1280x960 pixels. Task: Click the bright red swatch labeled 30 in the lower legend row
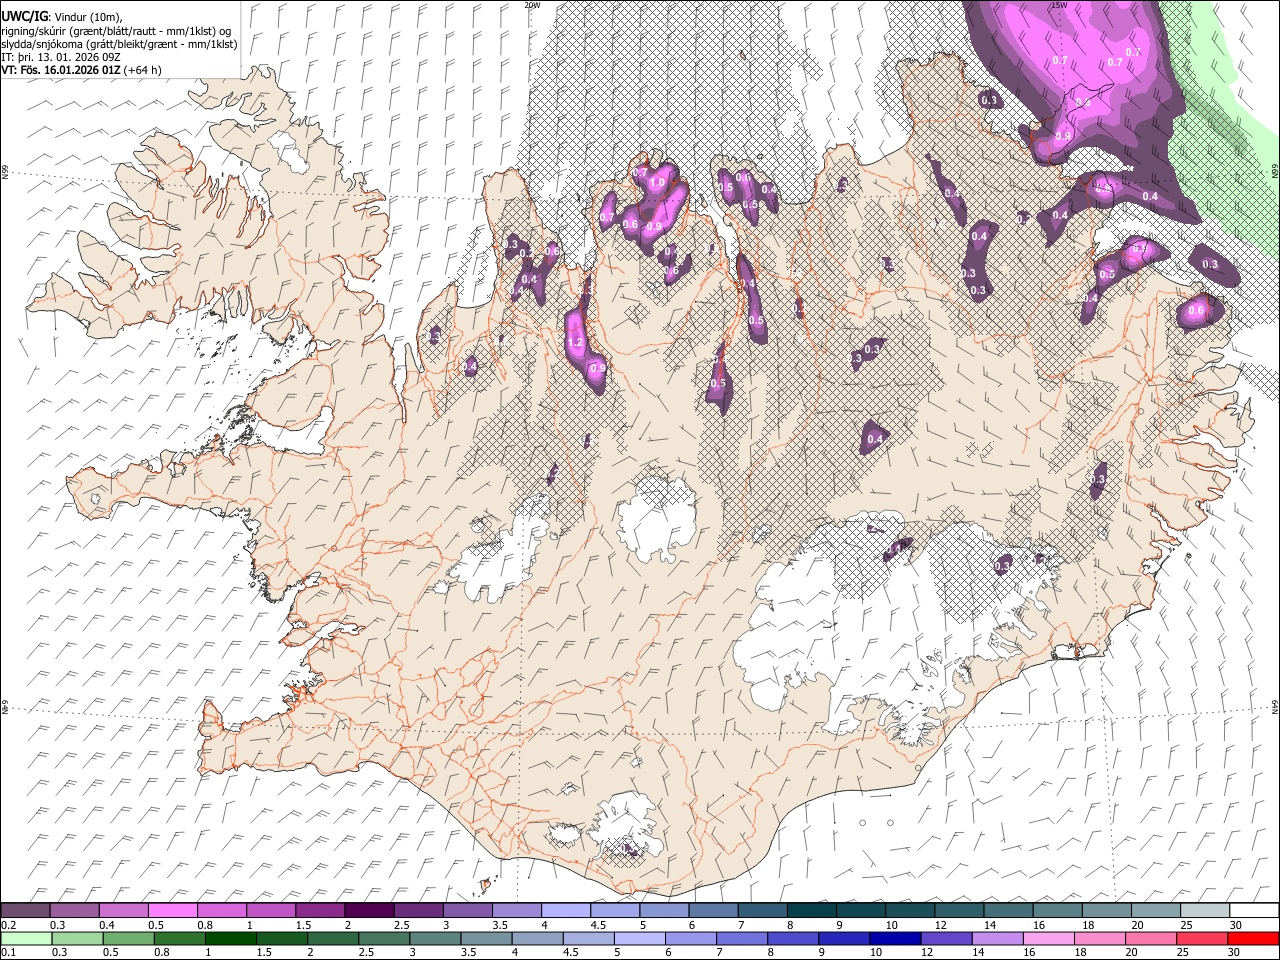pos(1254,938)
